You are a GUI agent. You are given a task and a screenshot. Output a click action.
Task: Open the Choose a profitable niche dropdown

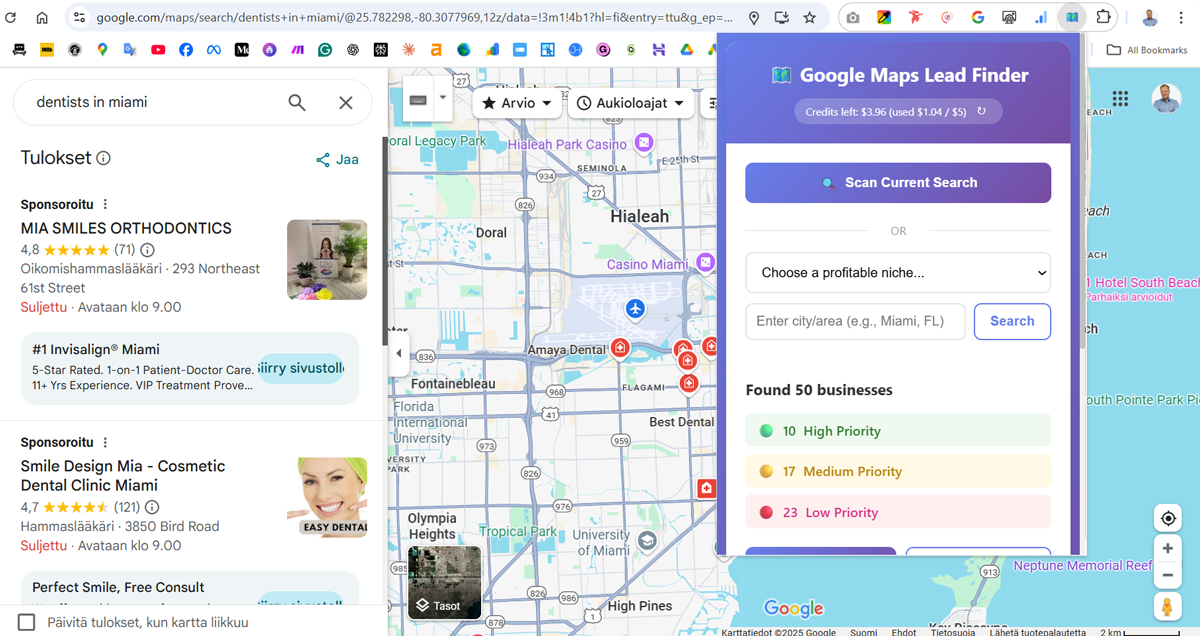pyautogui.click(x=898, y=272)
